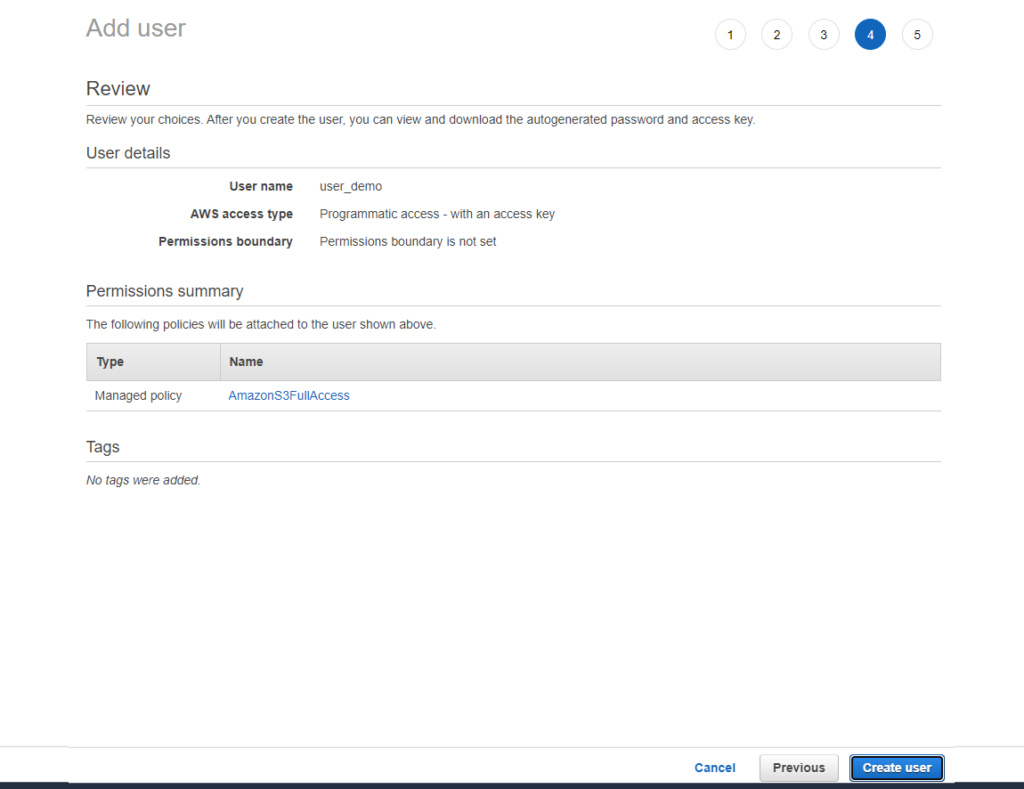Click the Permissions summary heading
The image size is (1024, 789).
tap(164, 291)
